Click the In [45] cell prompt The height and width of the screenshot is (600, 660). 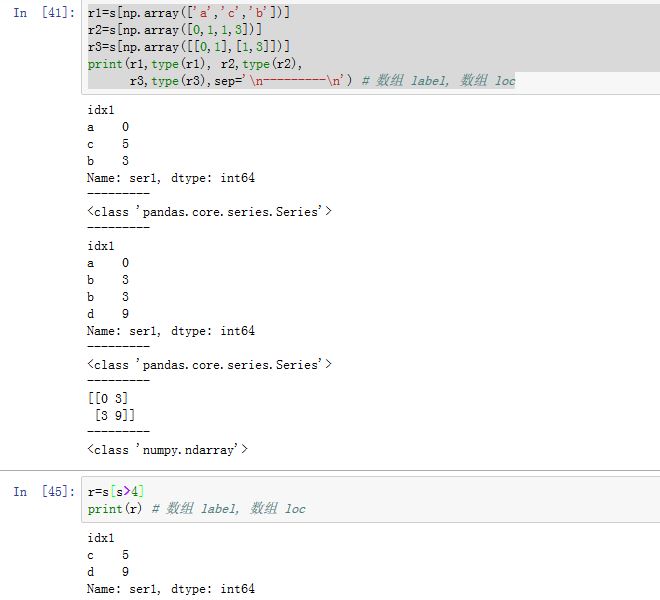pos(44,492)
